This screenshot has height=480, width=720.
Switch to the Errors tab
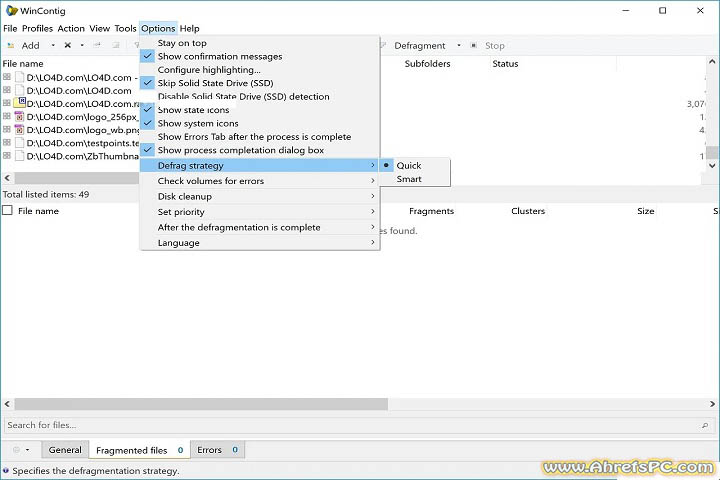pyautogui.click(x=217, y=450)
